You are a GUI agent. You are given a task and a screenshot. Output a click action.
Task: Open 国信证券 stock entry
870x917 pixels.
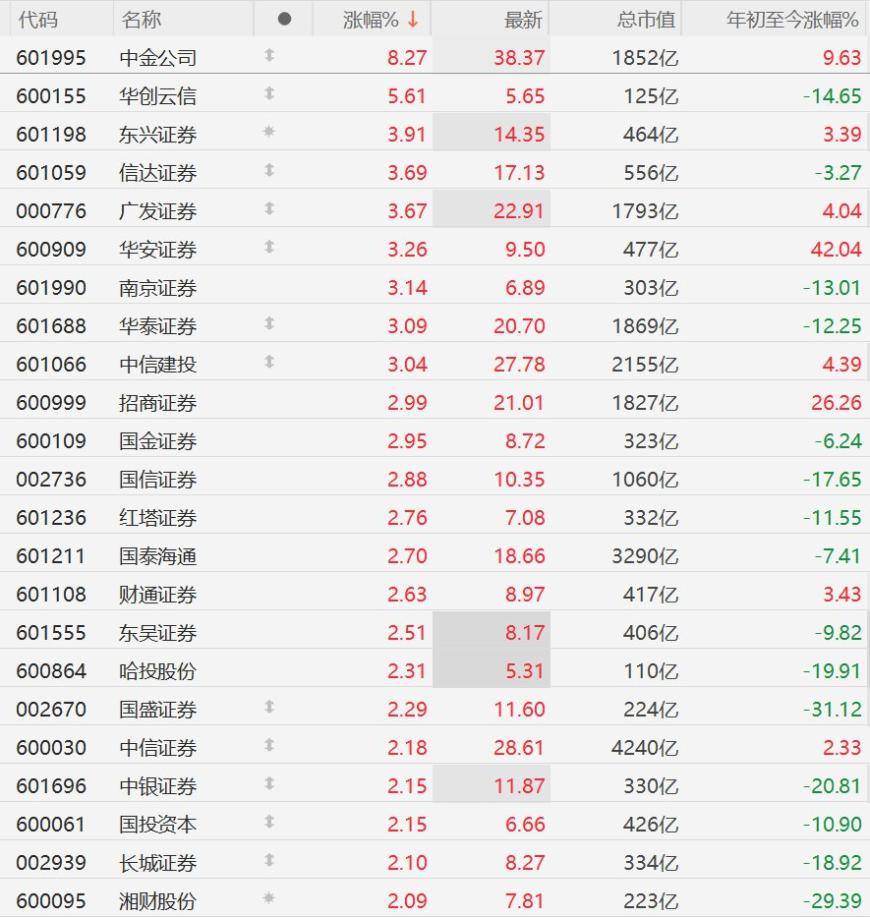158,479
